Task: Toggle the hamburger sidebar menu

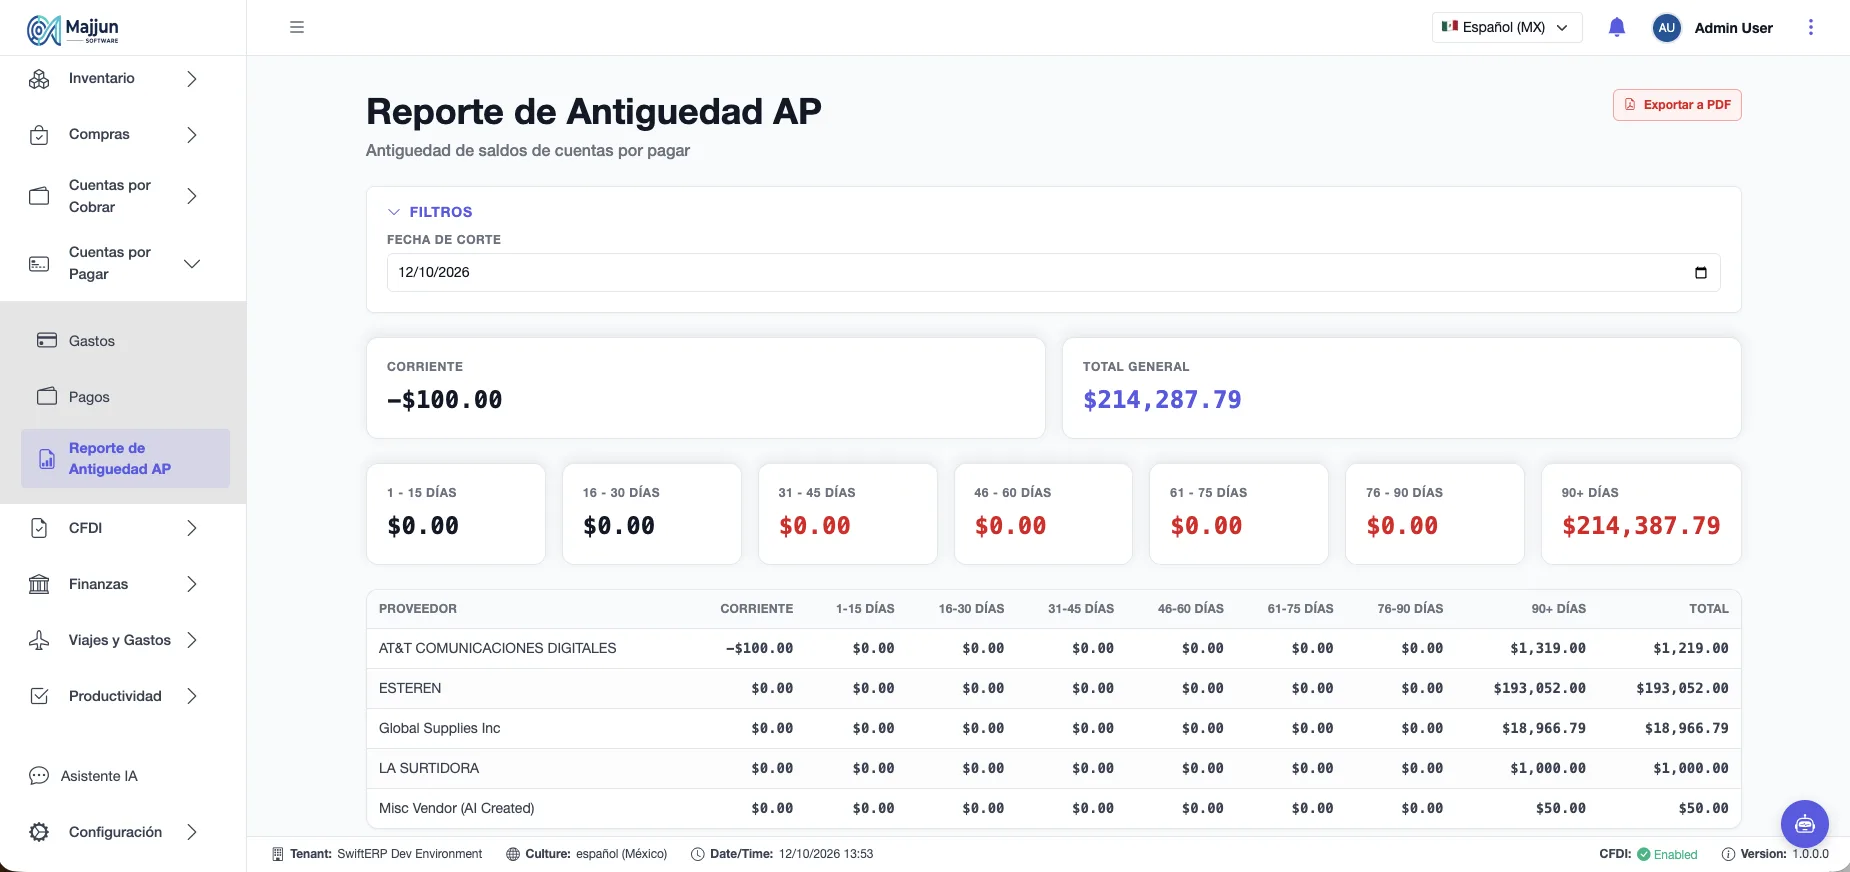Action: 297,27
